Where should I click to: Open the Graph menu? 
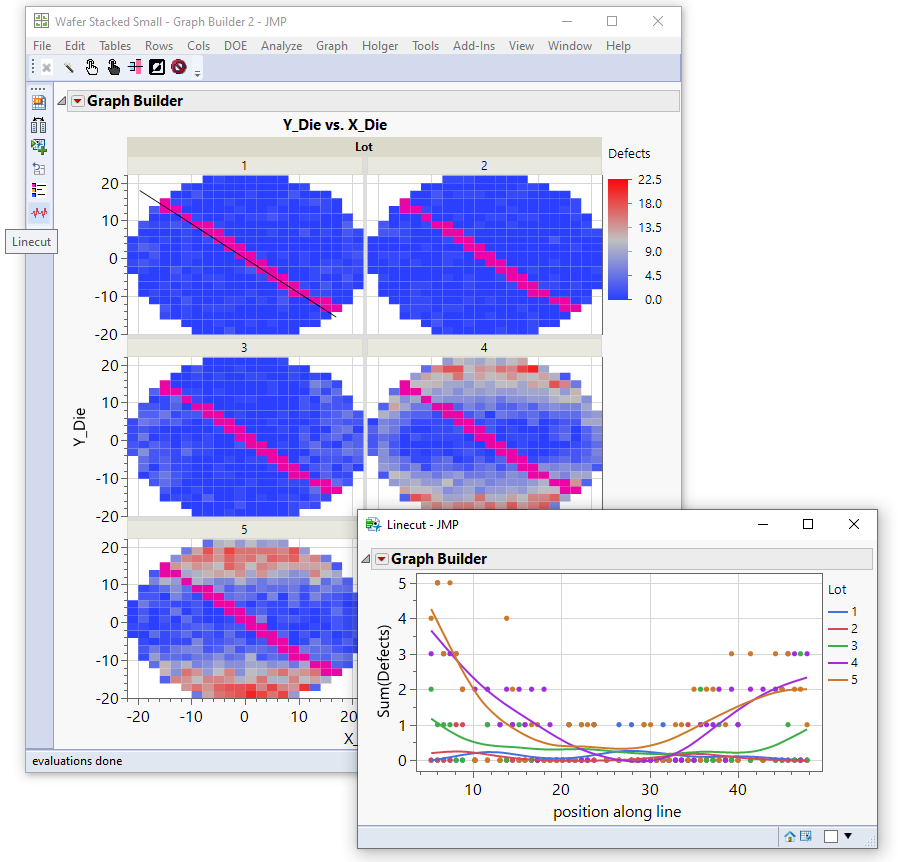(x=332, y=46)
